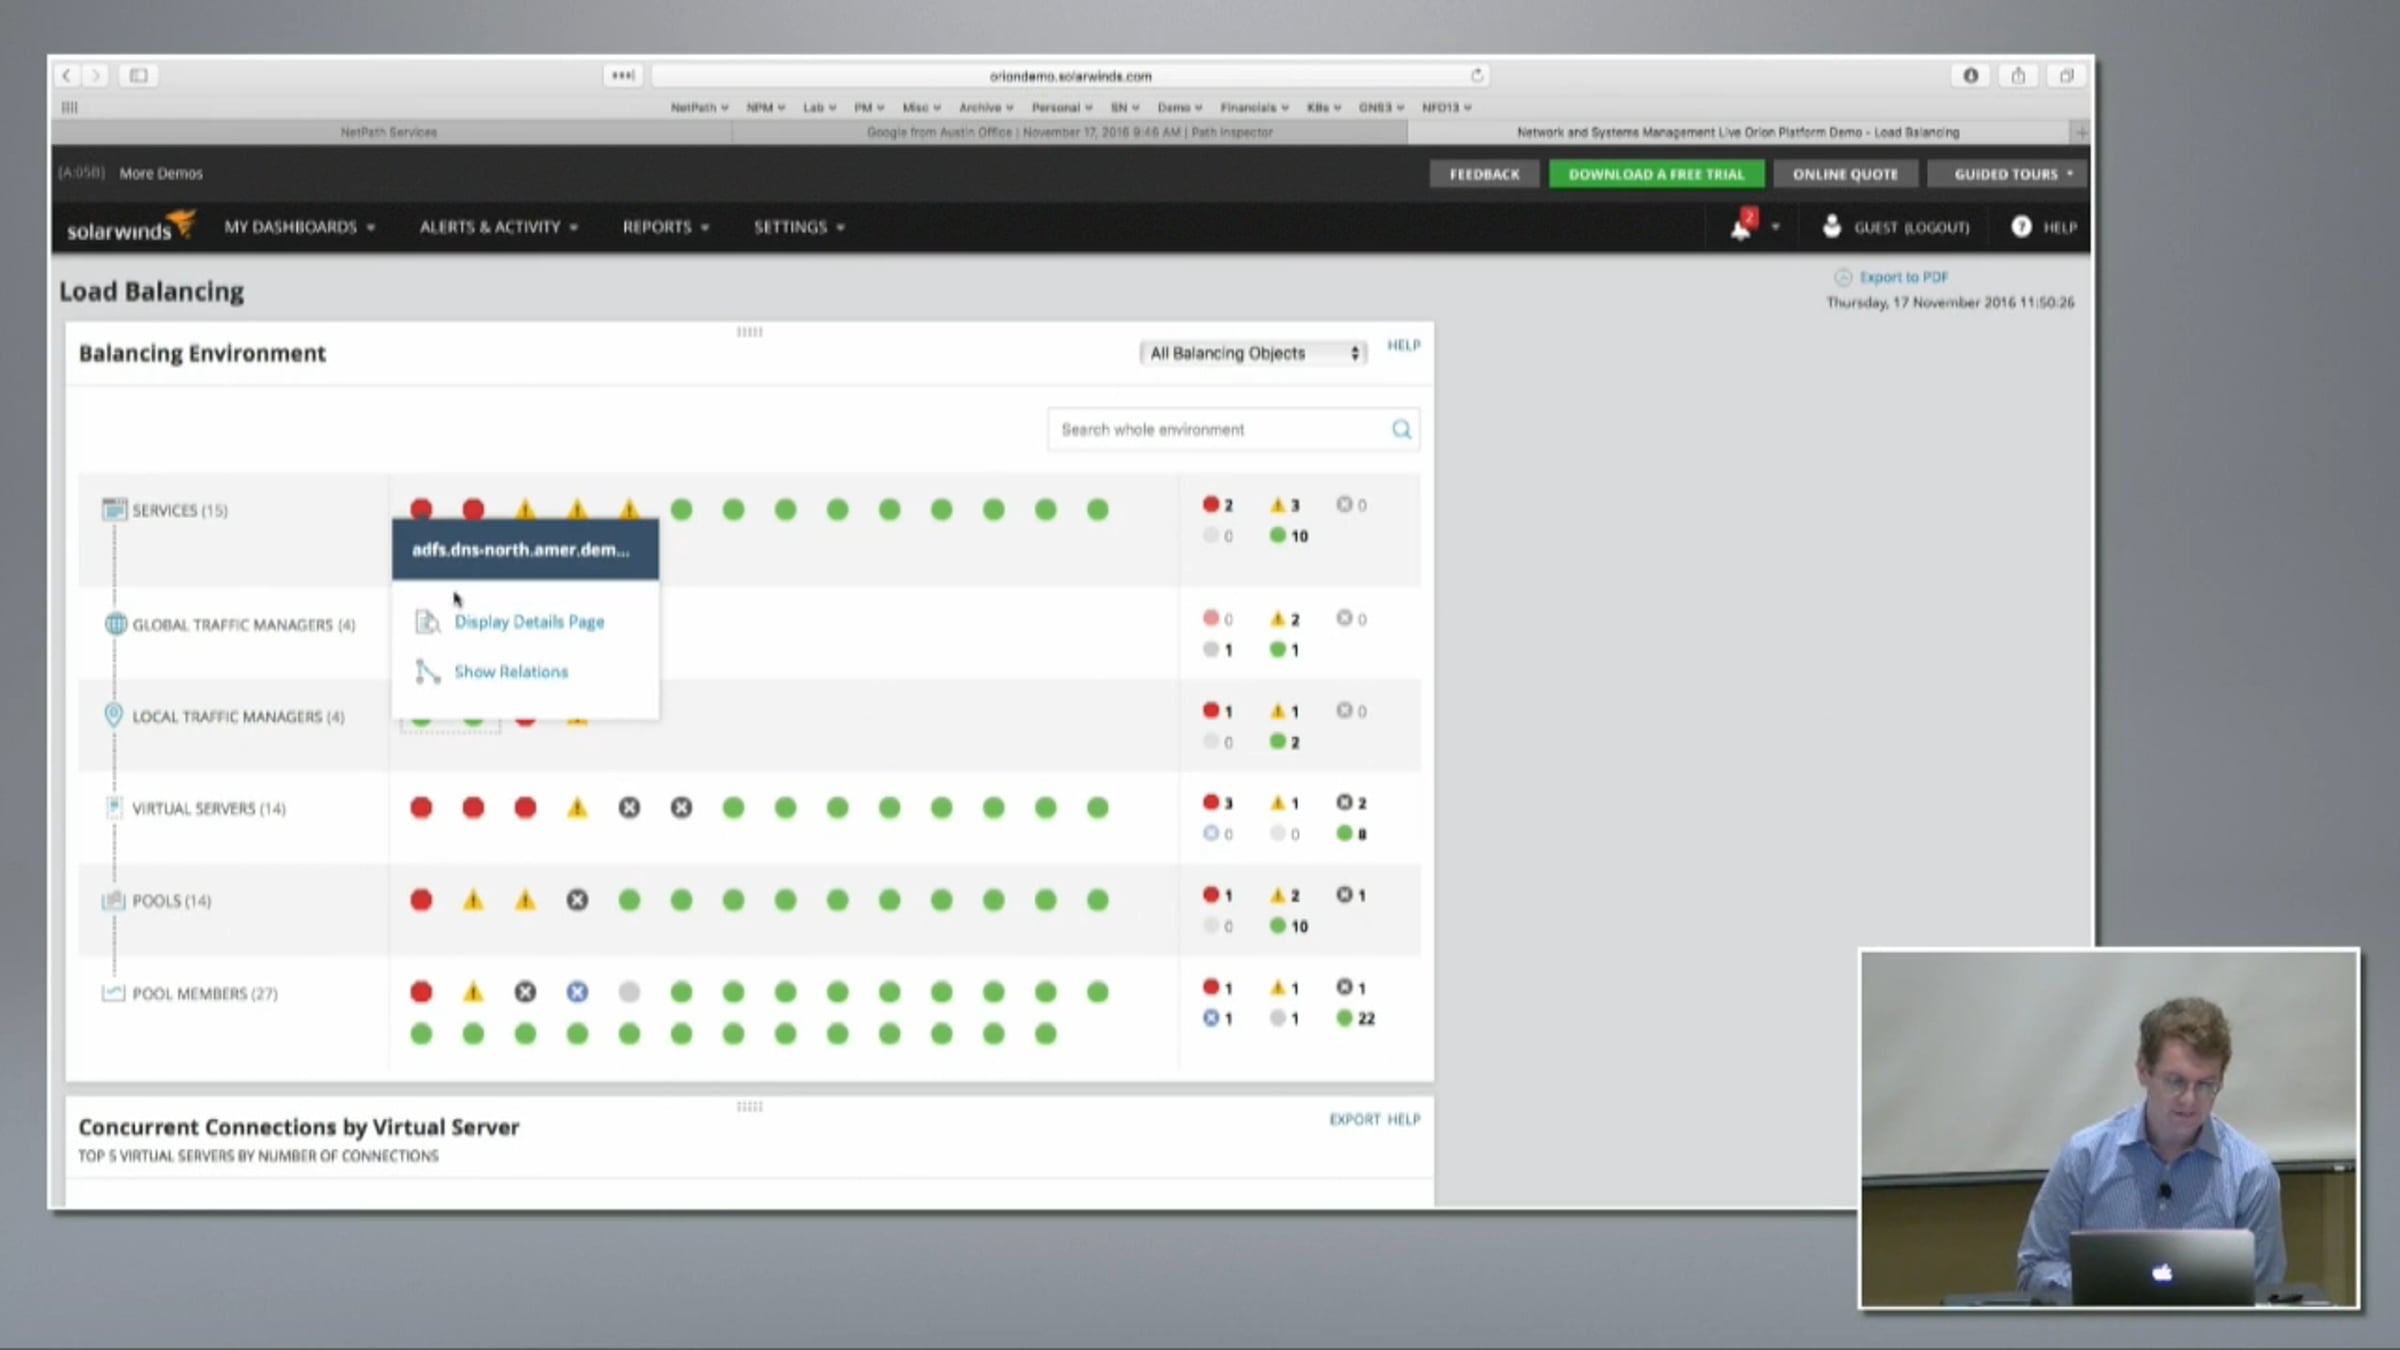2400x1350 pixels.
Task: Expand the Settings menu
Action: [x=799, y=227]
